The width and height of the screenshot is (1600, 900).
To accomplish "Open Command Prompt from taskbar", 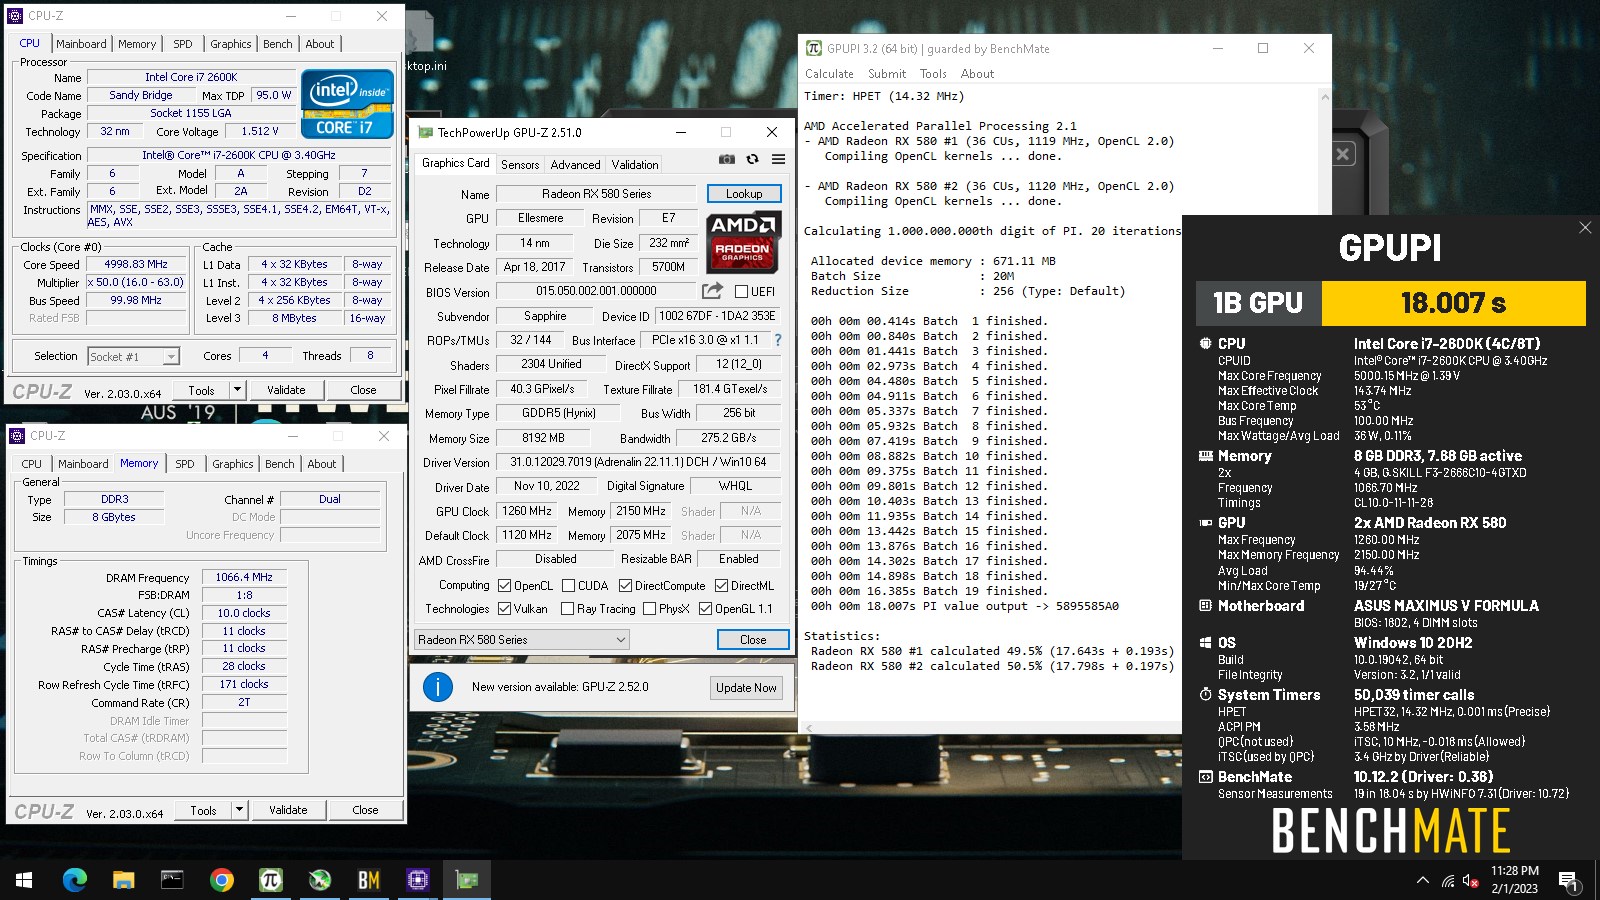I will (172, 880).
